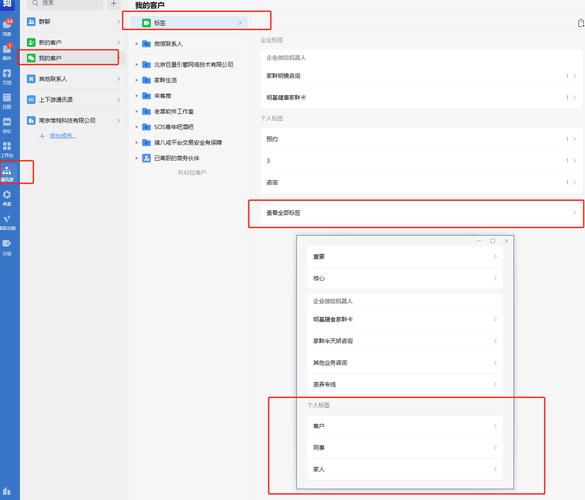Open the 预约 personal tag

pyautogui.click(x=420, y=139)
